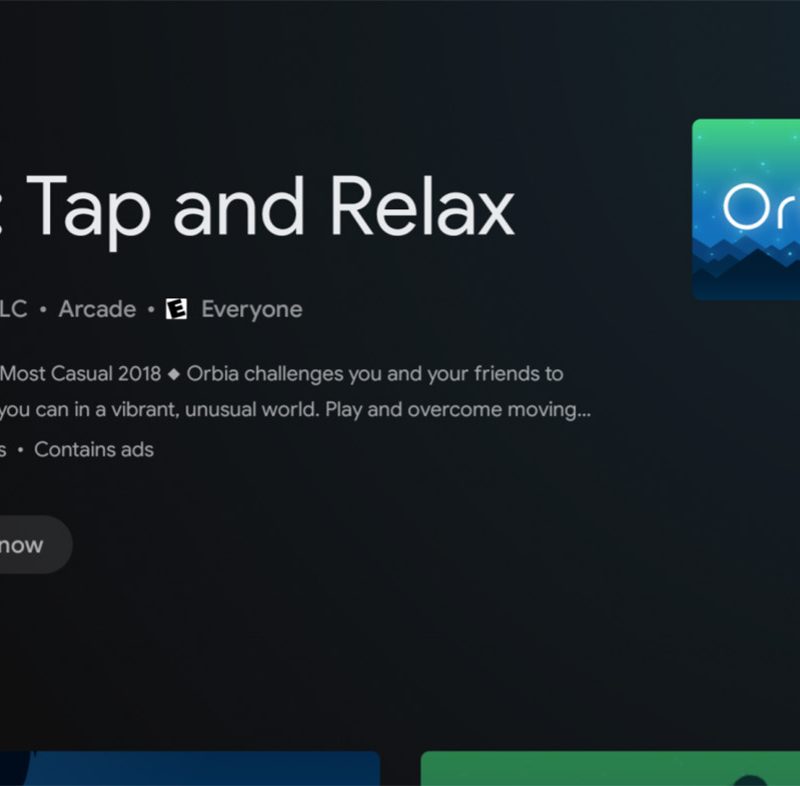Click the 'Most Casual 2018' award text
The width and height of the screenshot is (800, 786).
coord(81,374)
